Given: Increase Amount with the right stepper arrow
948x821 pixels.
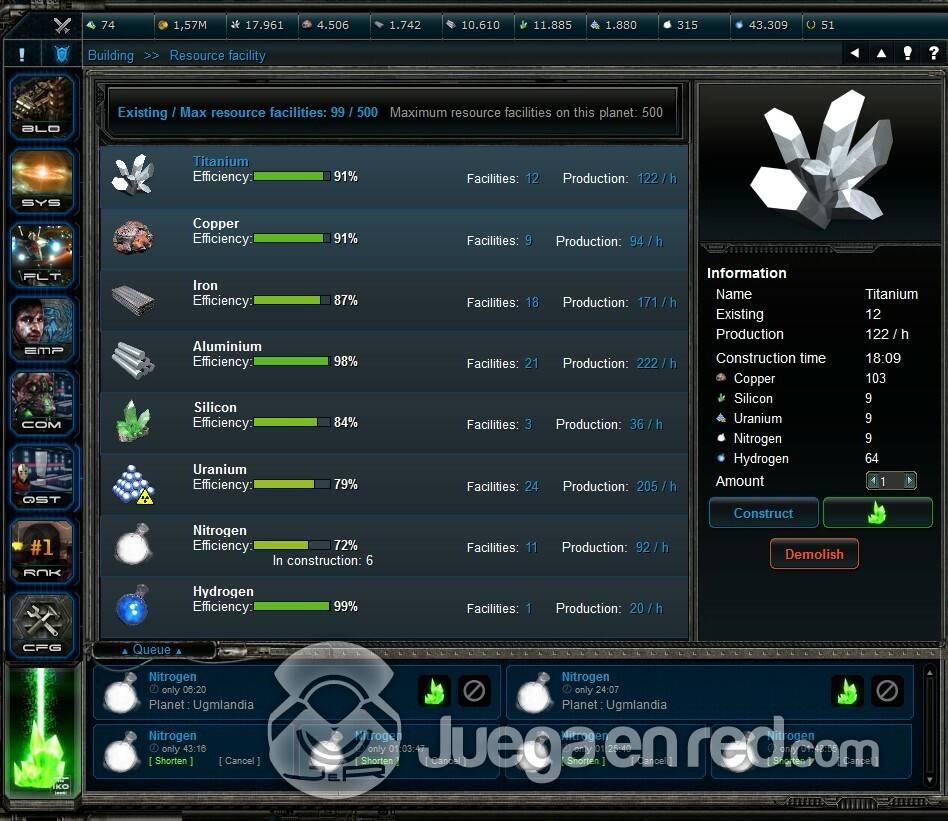Looking at the screenshot, I should (909, 481).
